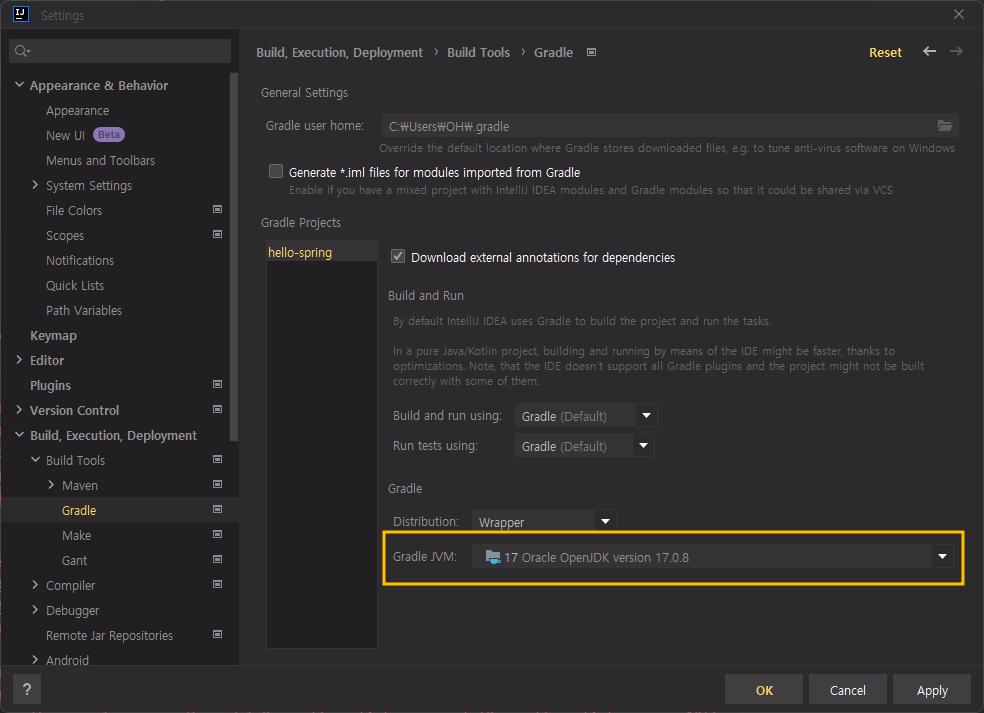This screenshot has height=713, width=984.
Task: Click the Reset link
Action: pyautogui.click(x=885, y=53)
